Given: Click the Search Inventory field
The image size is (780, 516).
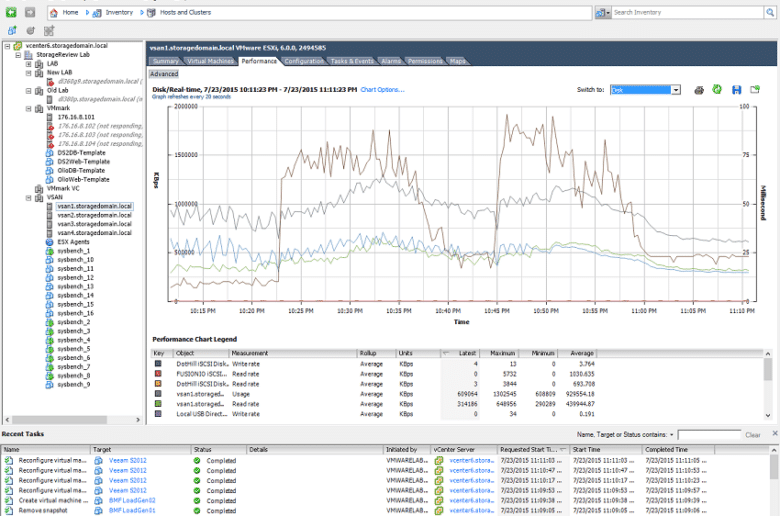Looking at the screenshot, I should coord(687,12).
